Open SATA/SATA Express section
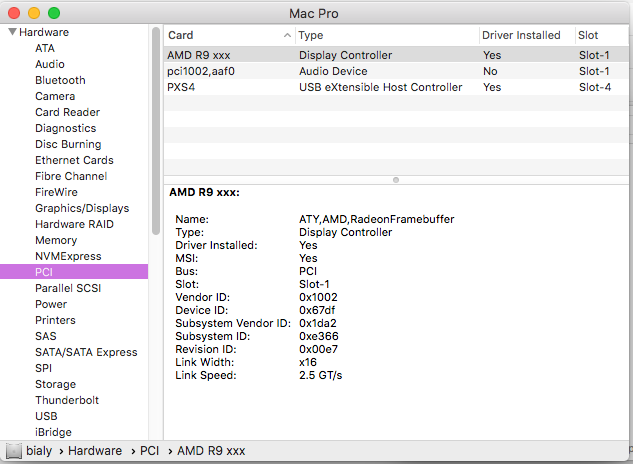The width and height of the screenshot is (633, 464). pyautogui.click(x=86, y=352)
